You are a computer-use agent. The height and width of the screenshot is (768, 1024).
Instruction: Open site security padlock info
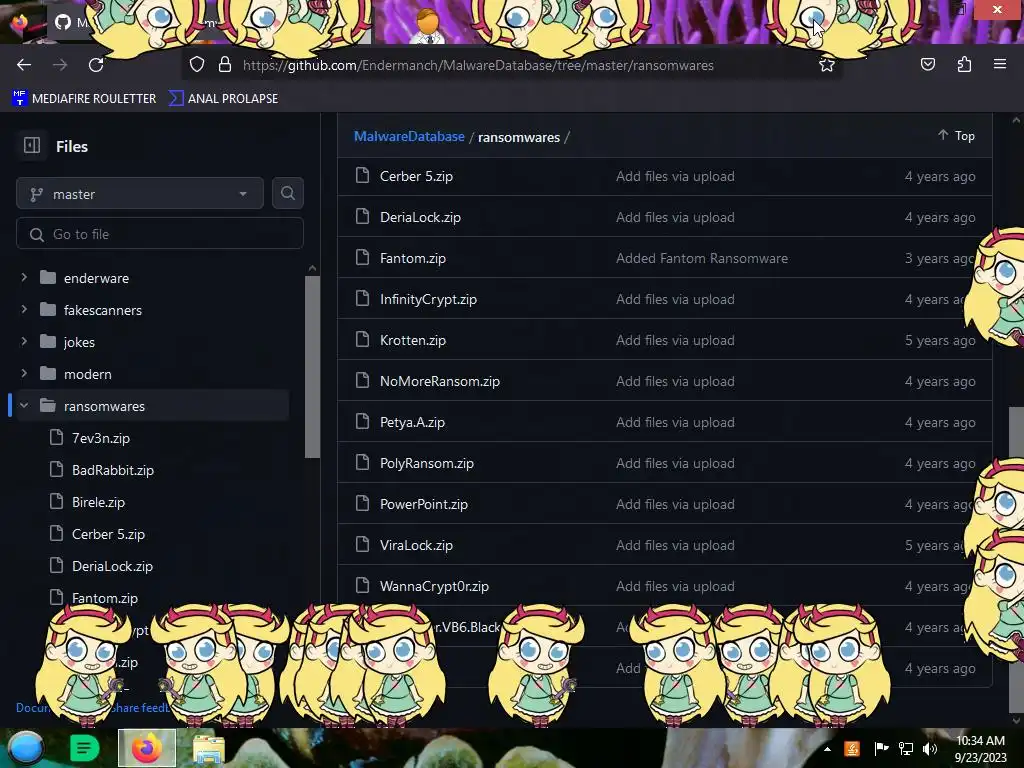(225, 65)
